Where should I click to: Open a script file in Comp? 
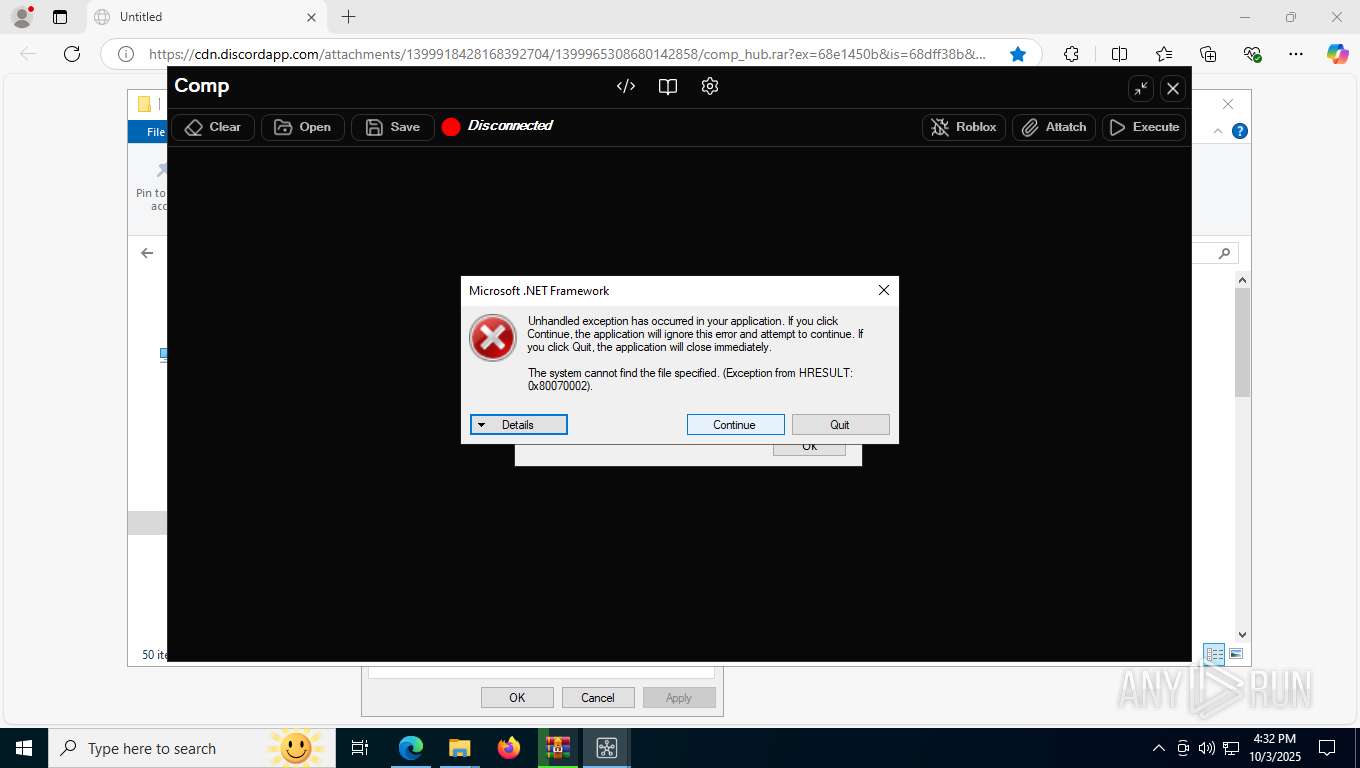(x=303, y=127)
